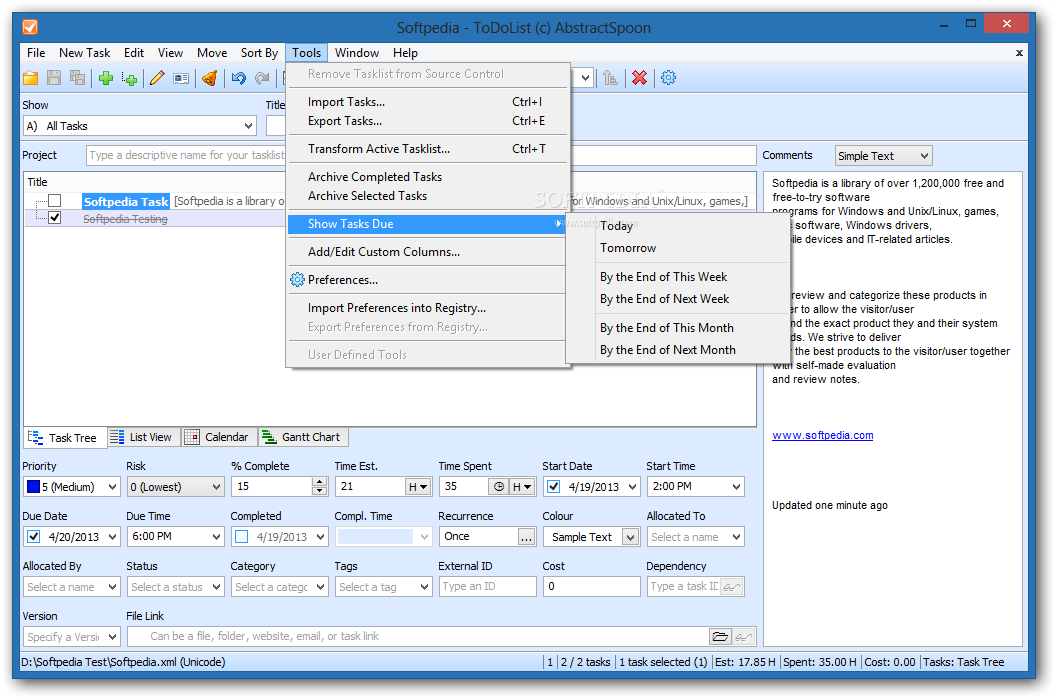Toggle the Start Date checkbox
This screenshot has height=699, width=1056.
554,486
